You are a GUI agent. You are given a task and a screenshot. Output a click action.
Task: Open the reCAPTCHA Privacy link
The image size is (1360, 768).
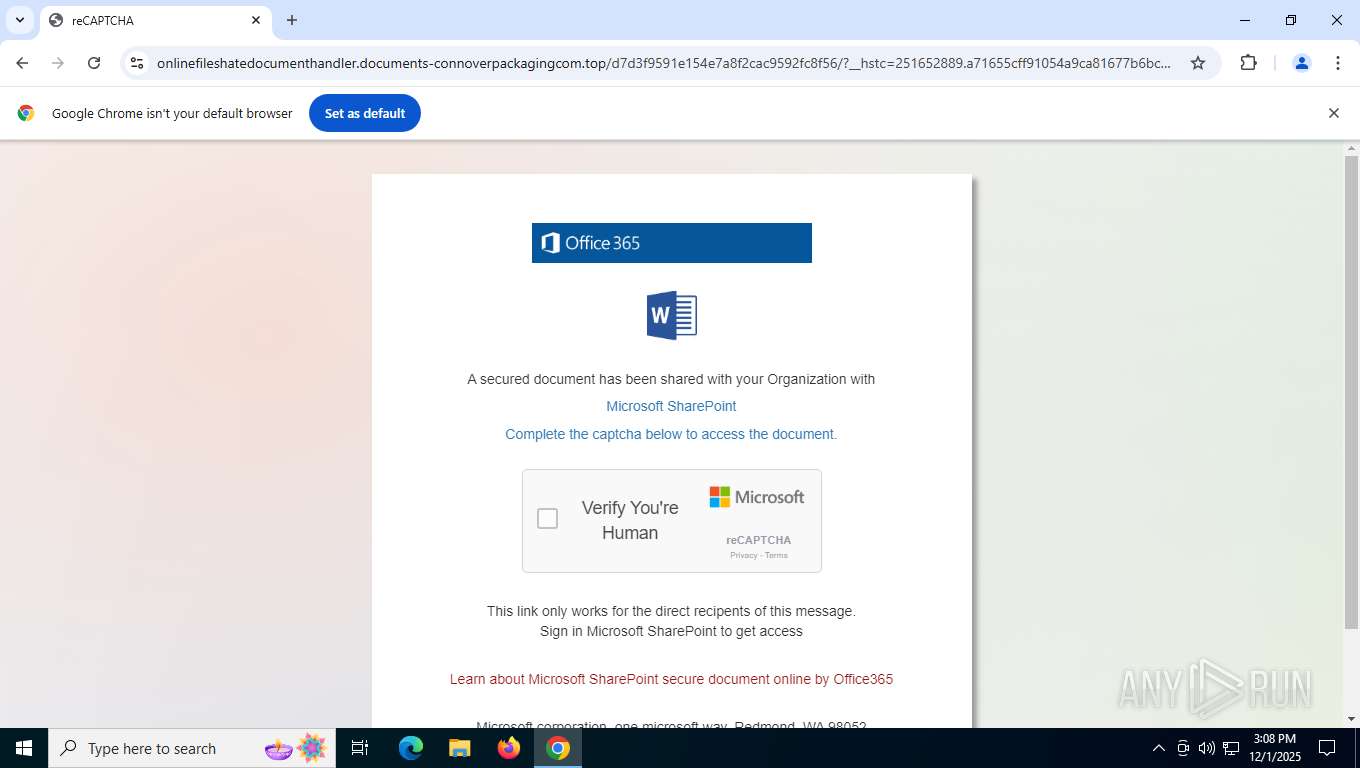tap(743, 555)
